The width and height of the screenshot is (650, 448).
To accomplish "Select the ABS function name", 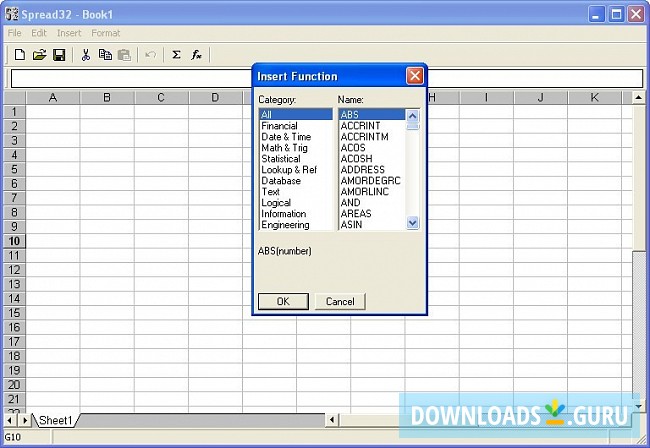I will tap(372, 114).
